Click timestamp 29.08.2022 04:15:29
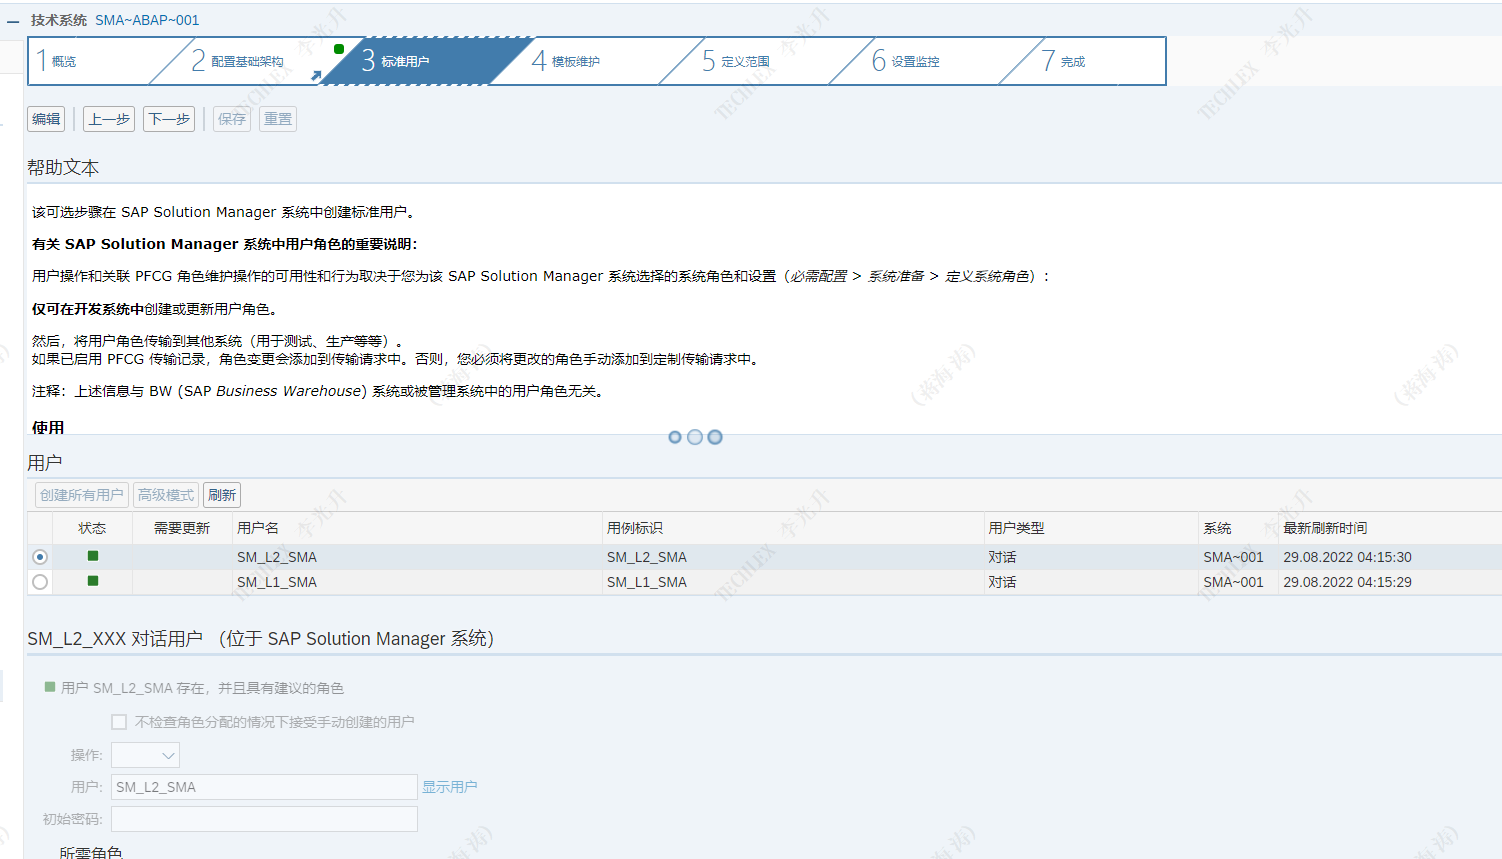1502x859 pixels. pyautogui.click(x=1347, y=582)
